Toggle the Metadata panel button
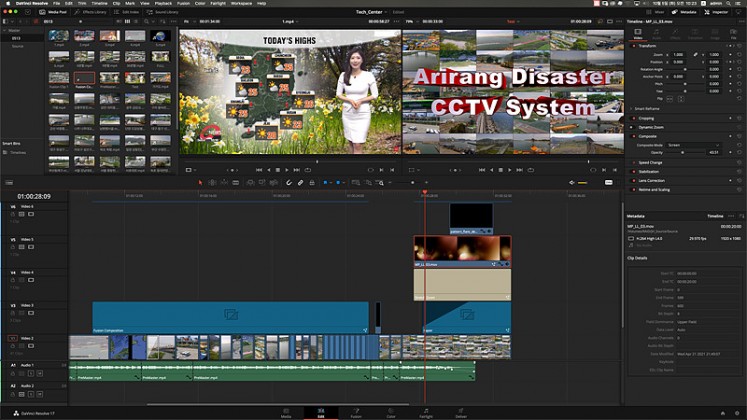The height and width of the screenshot is (420, 747). pos(684,12)
